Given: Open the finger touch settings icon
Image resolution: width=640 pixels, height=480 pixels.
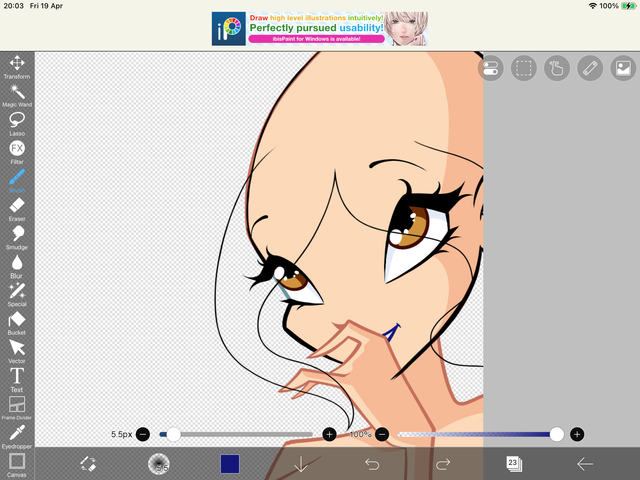Looking at the screenshot, I should click(557, 68).
